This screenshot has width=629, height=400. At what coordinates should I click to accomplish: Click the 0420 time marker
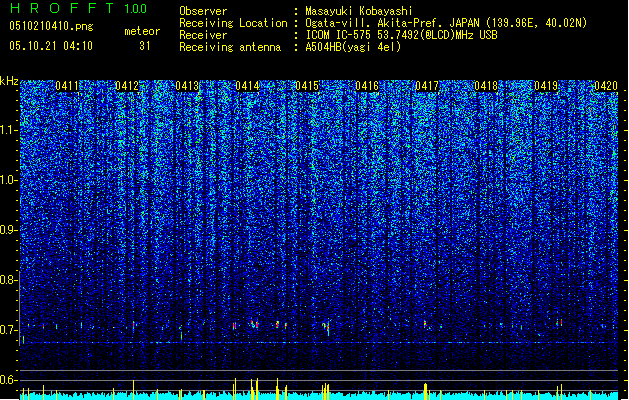[x=606, y=86]
